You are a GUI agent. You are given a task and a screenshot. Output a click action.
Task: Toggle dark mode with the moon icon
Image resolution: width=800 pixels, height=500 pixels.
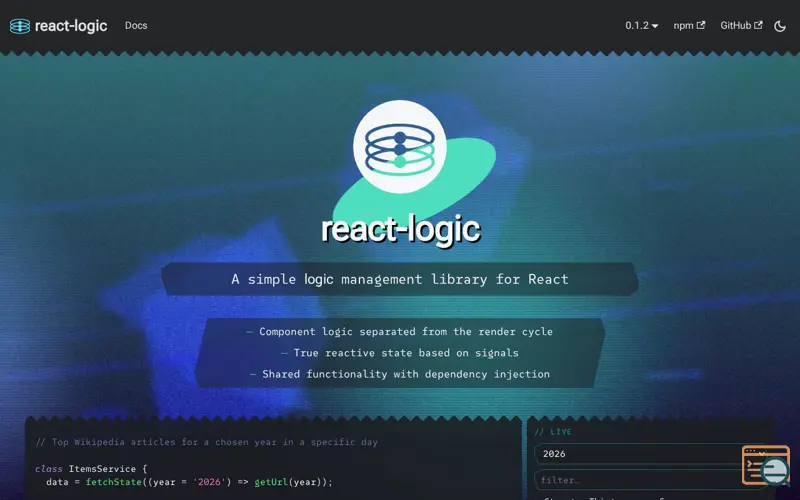[x=780, y=26]
